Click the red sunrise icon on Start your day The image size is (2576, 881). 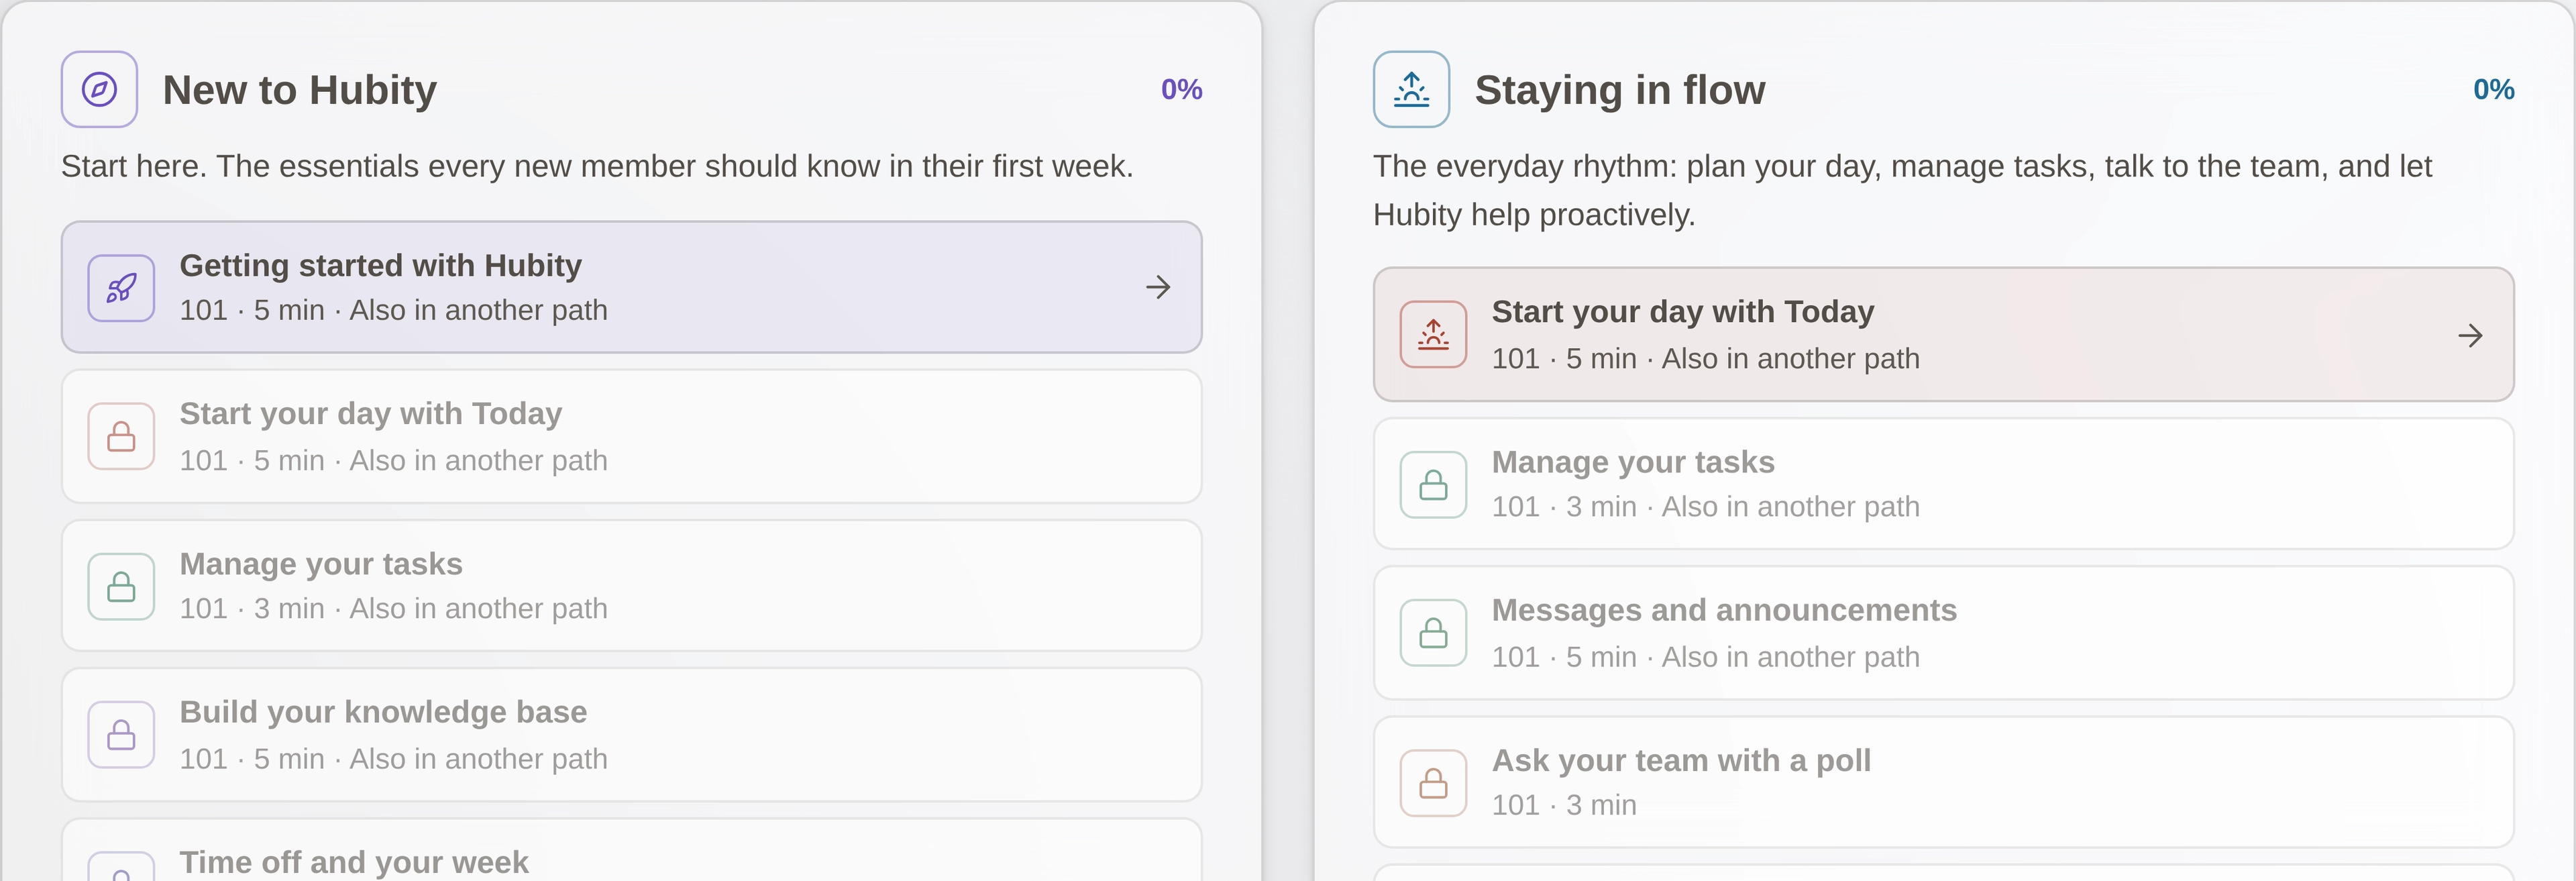pyautogui.click(x=1433, y=334)
